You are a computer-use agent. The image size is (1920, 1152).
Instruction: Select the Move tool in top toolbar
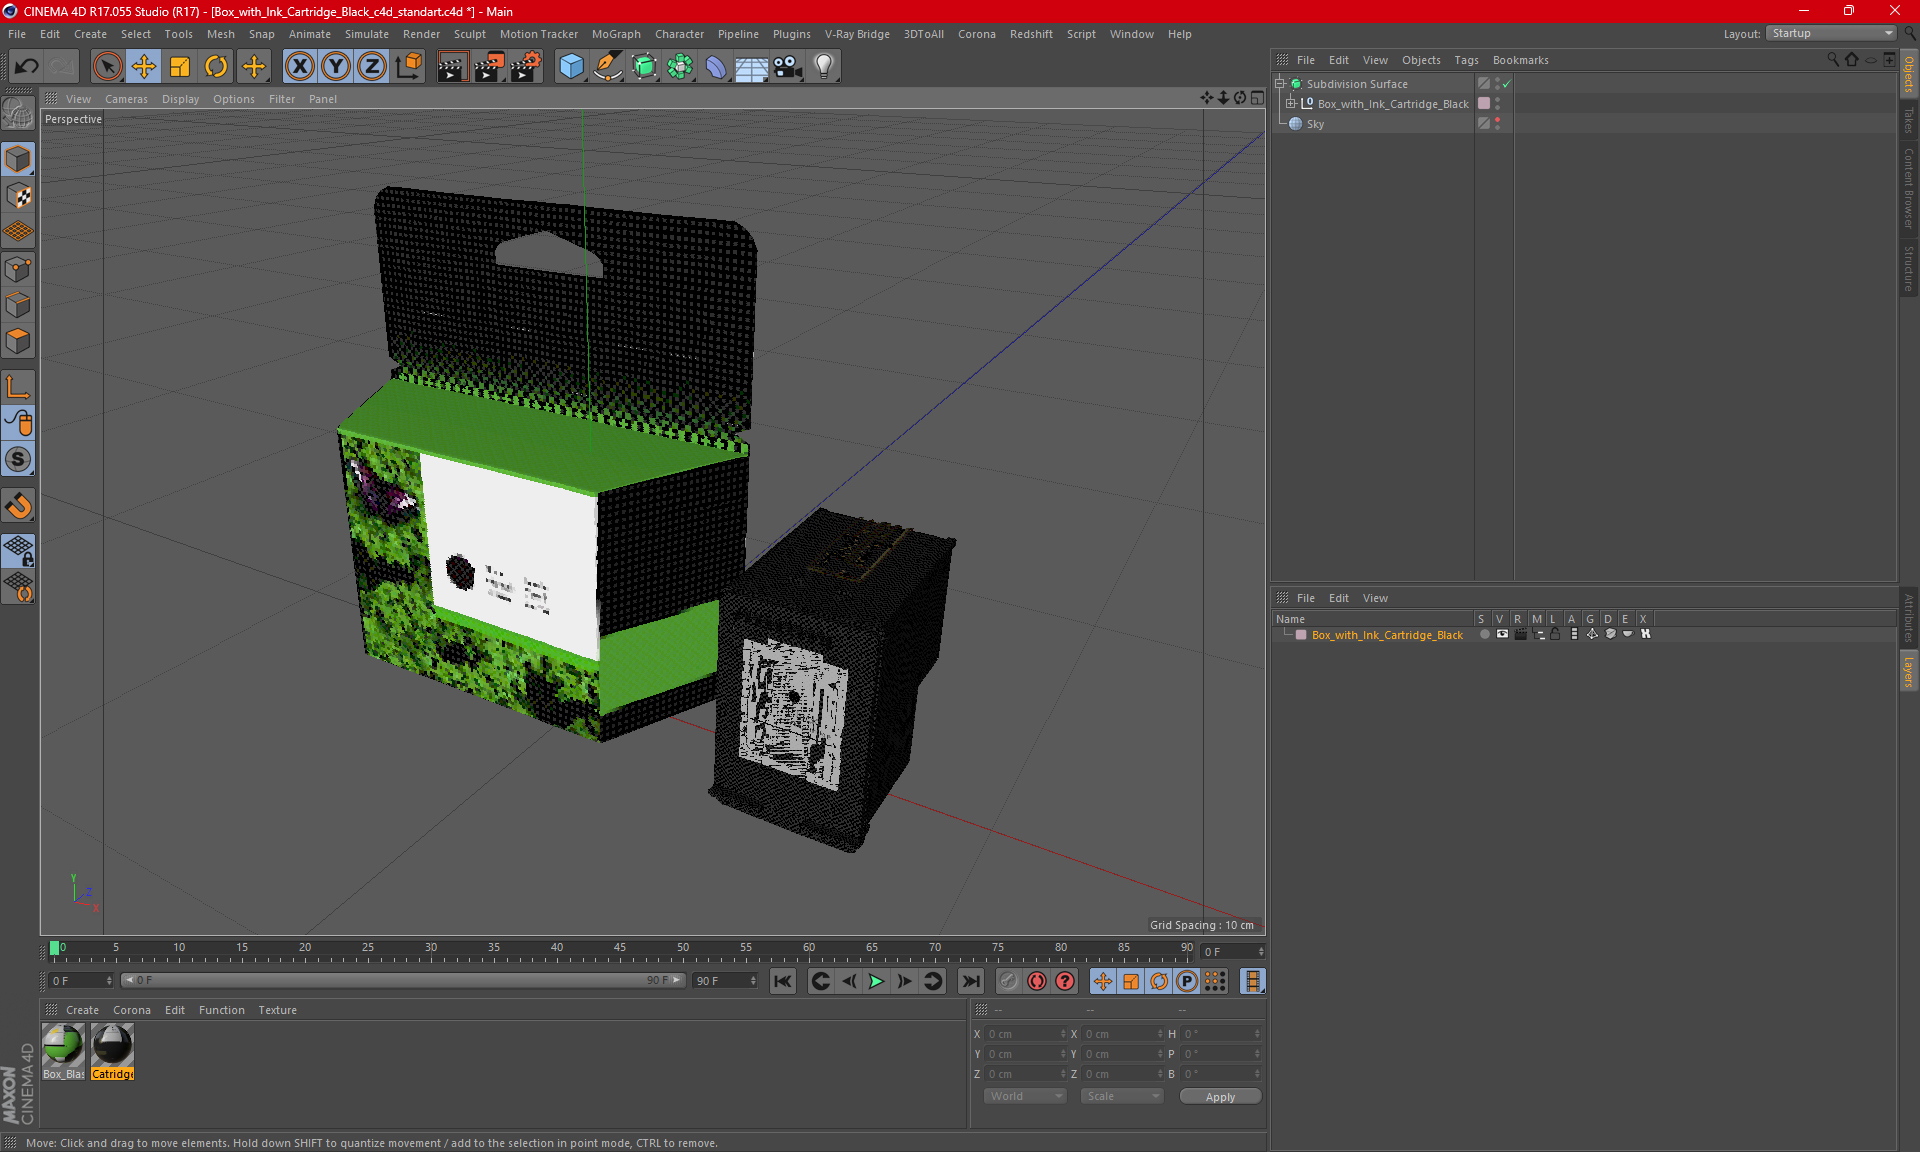click(144, 66)
